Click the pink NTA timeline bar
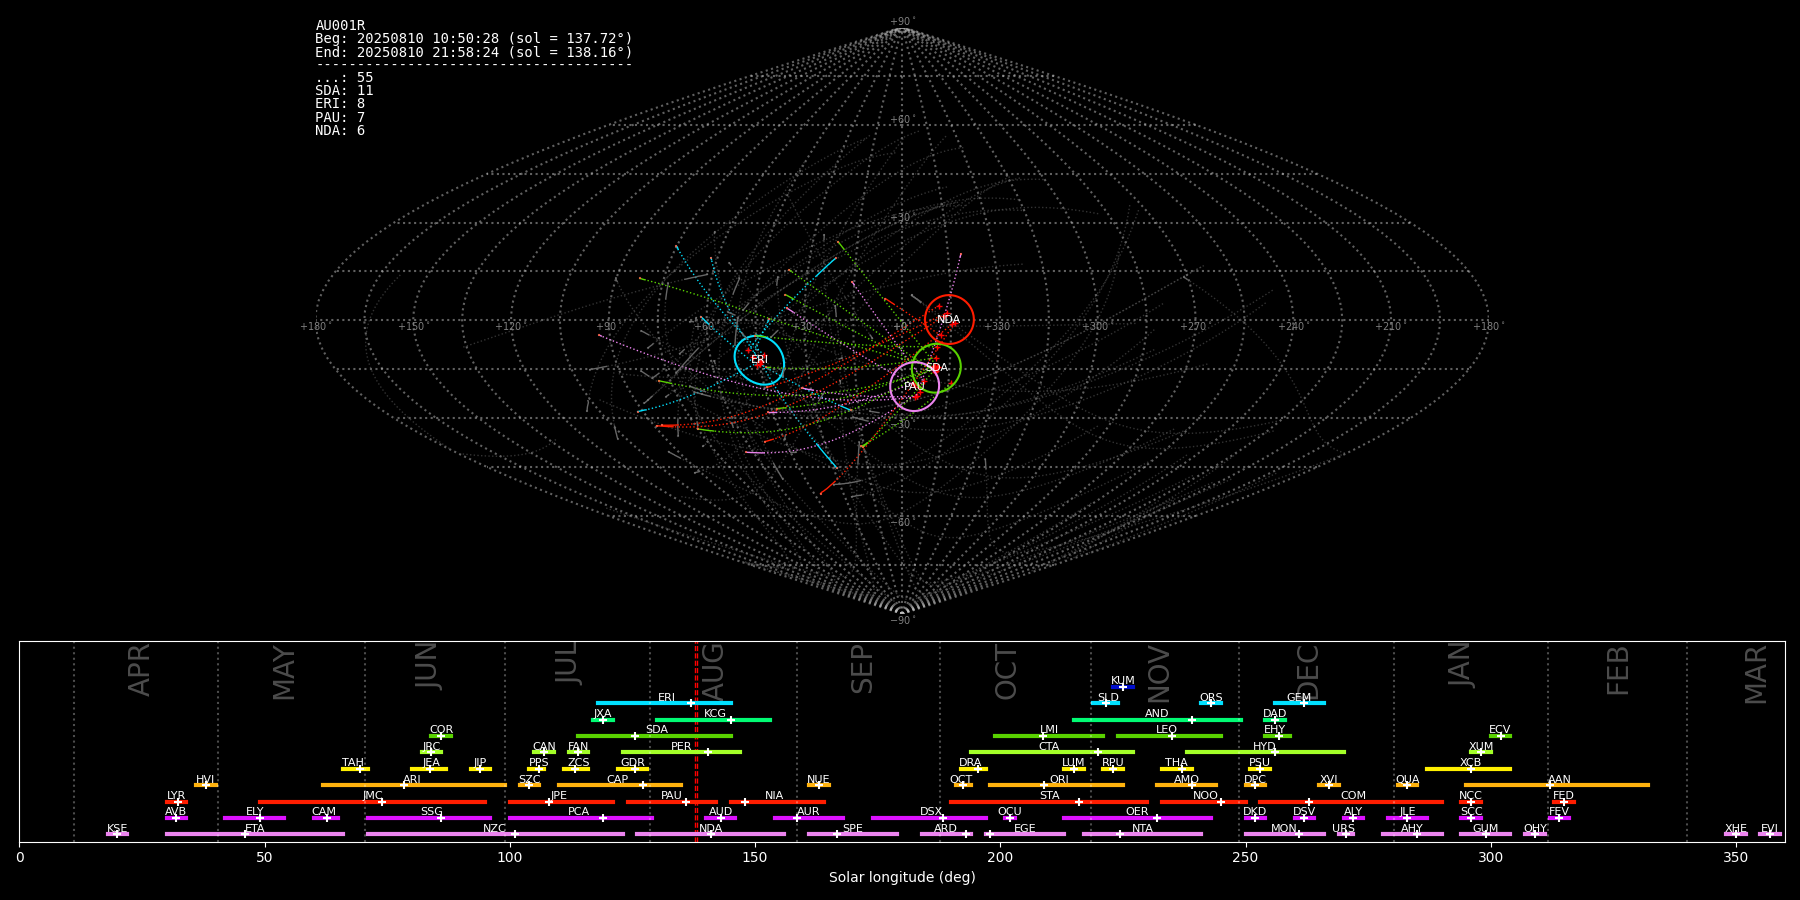 tap(1142, 834)
